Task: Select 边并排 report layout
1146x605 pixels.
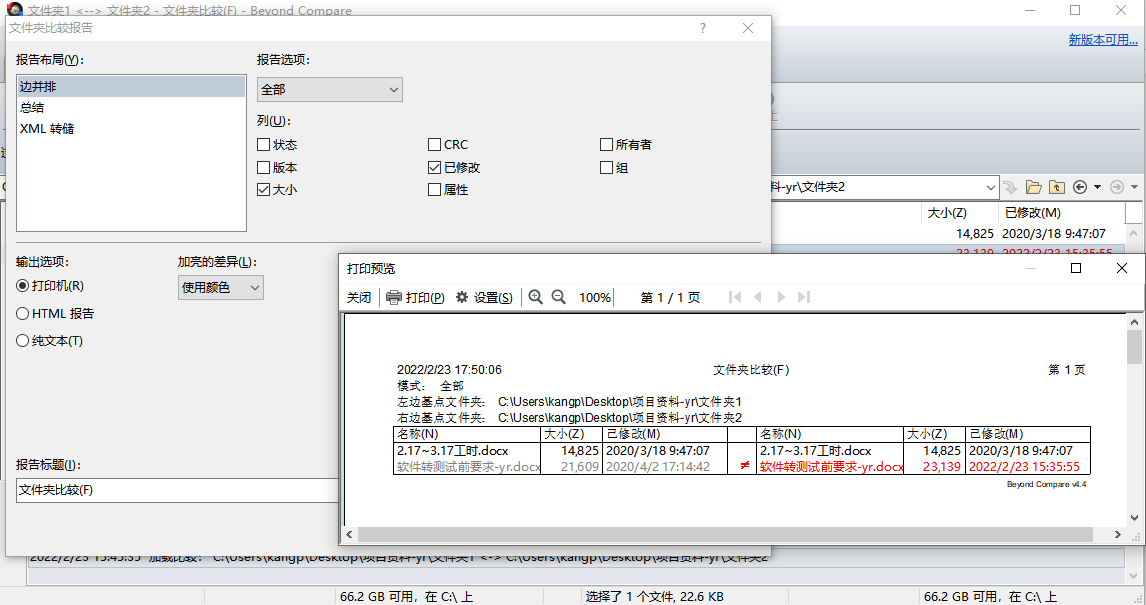Action: [132, 86]
